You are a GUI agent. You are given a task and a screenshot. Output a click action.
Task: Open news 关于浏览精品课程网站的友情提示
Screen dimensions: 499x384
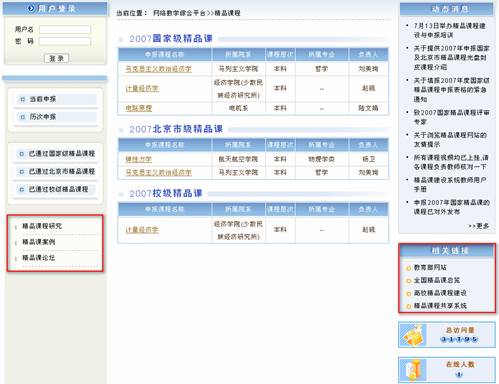pos(450,140)
